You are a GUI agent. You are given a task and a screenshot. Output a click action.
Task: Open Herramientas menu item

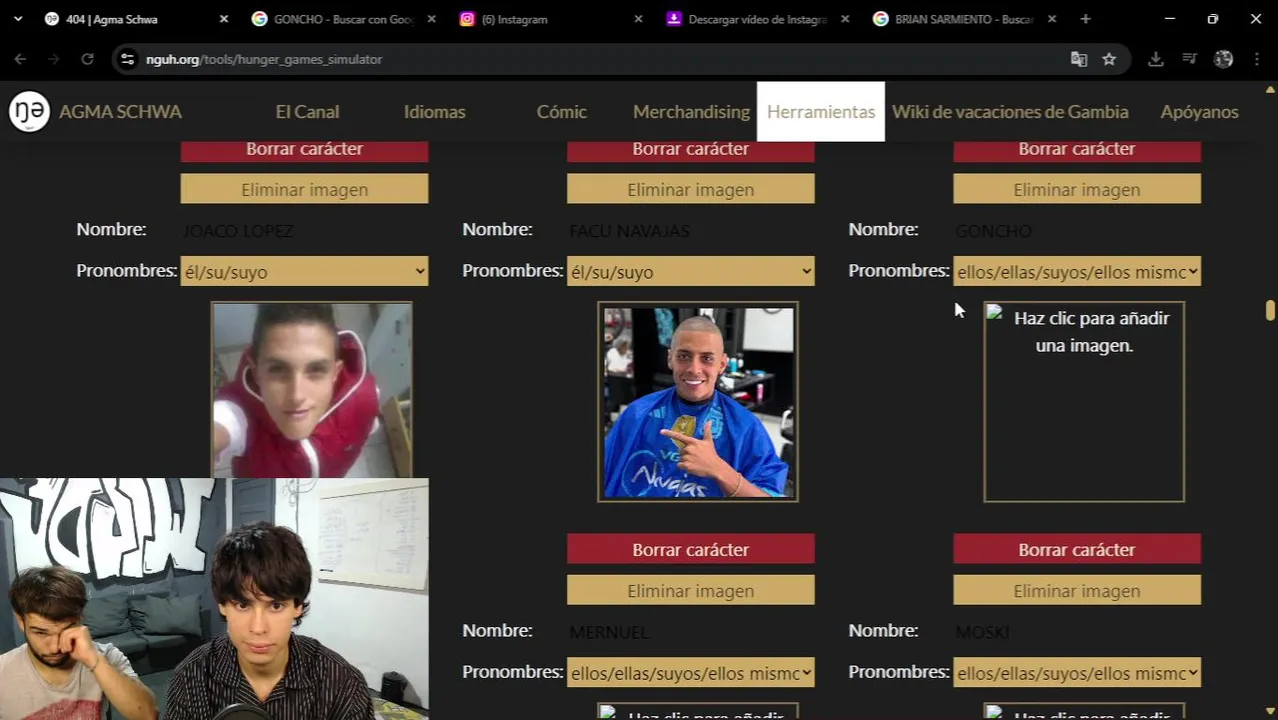(821, 111)
